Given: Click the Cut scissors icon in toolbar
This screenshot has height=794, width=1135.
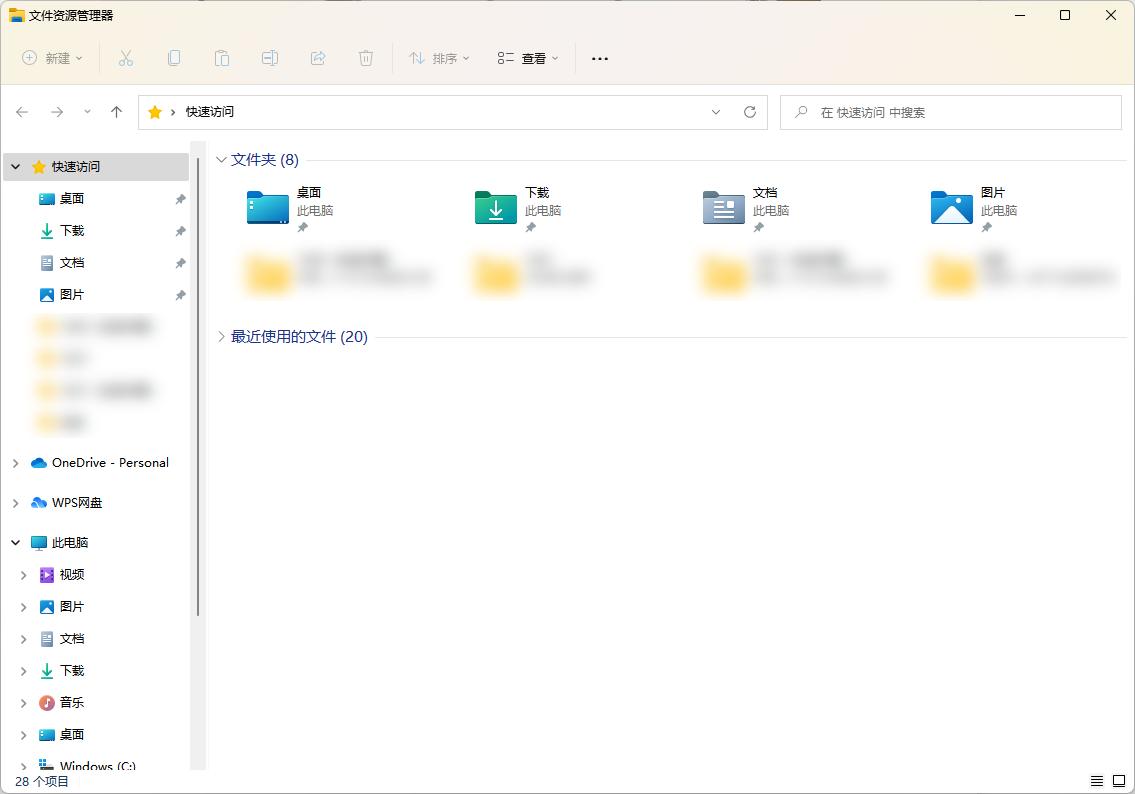Looking at the screenshot, I should click(x=126, y=58).
